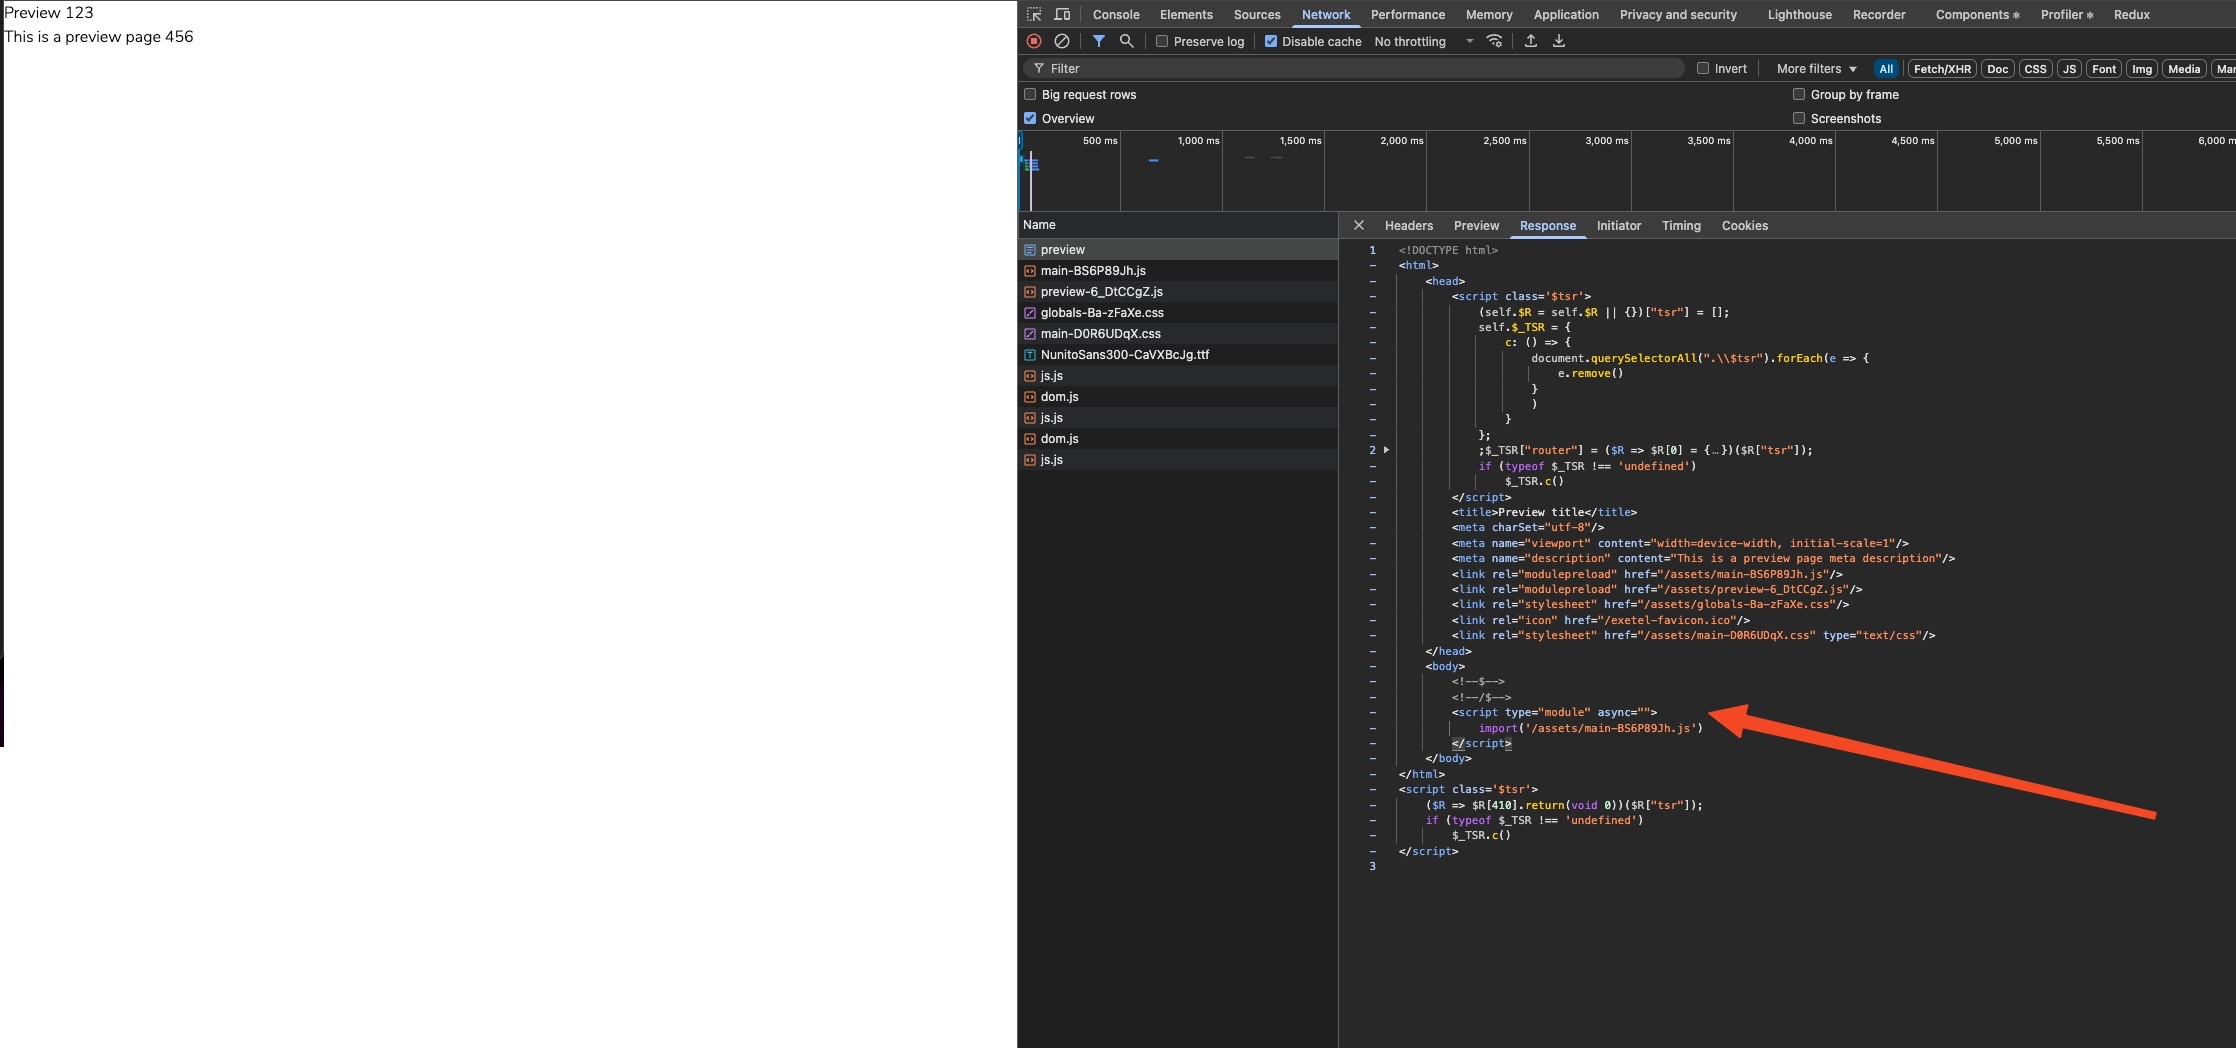Select globals-Ba-zFaXe.css request
Screen dimensions: 2236x1048
(x=1178, y=312)
